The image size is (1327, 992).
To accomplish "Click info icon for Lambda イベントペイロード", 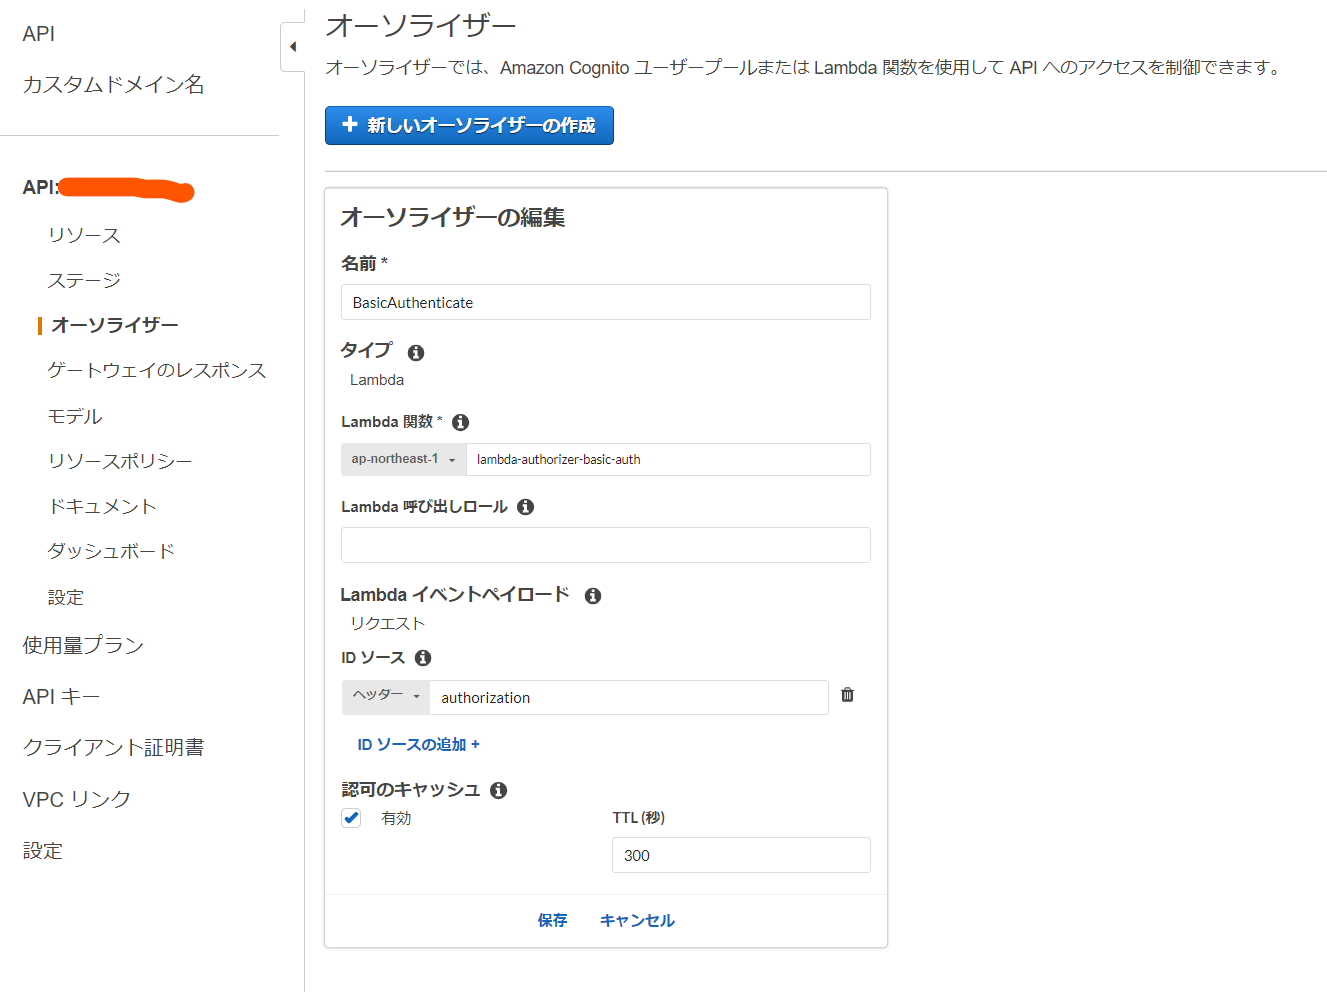I will point(593,596).
